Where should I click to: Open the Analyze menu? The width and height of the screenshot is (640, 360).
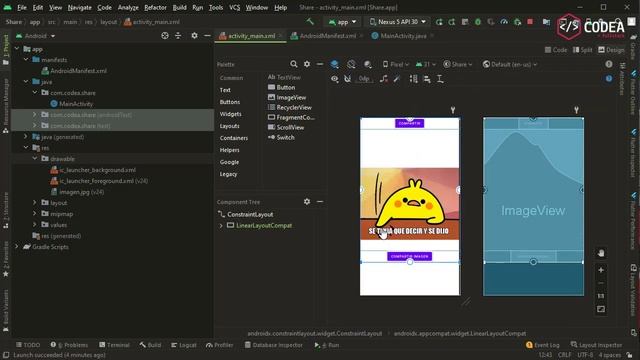point(128,7)
